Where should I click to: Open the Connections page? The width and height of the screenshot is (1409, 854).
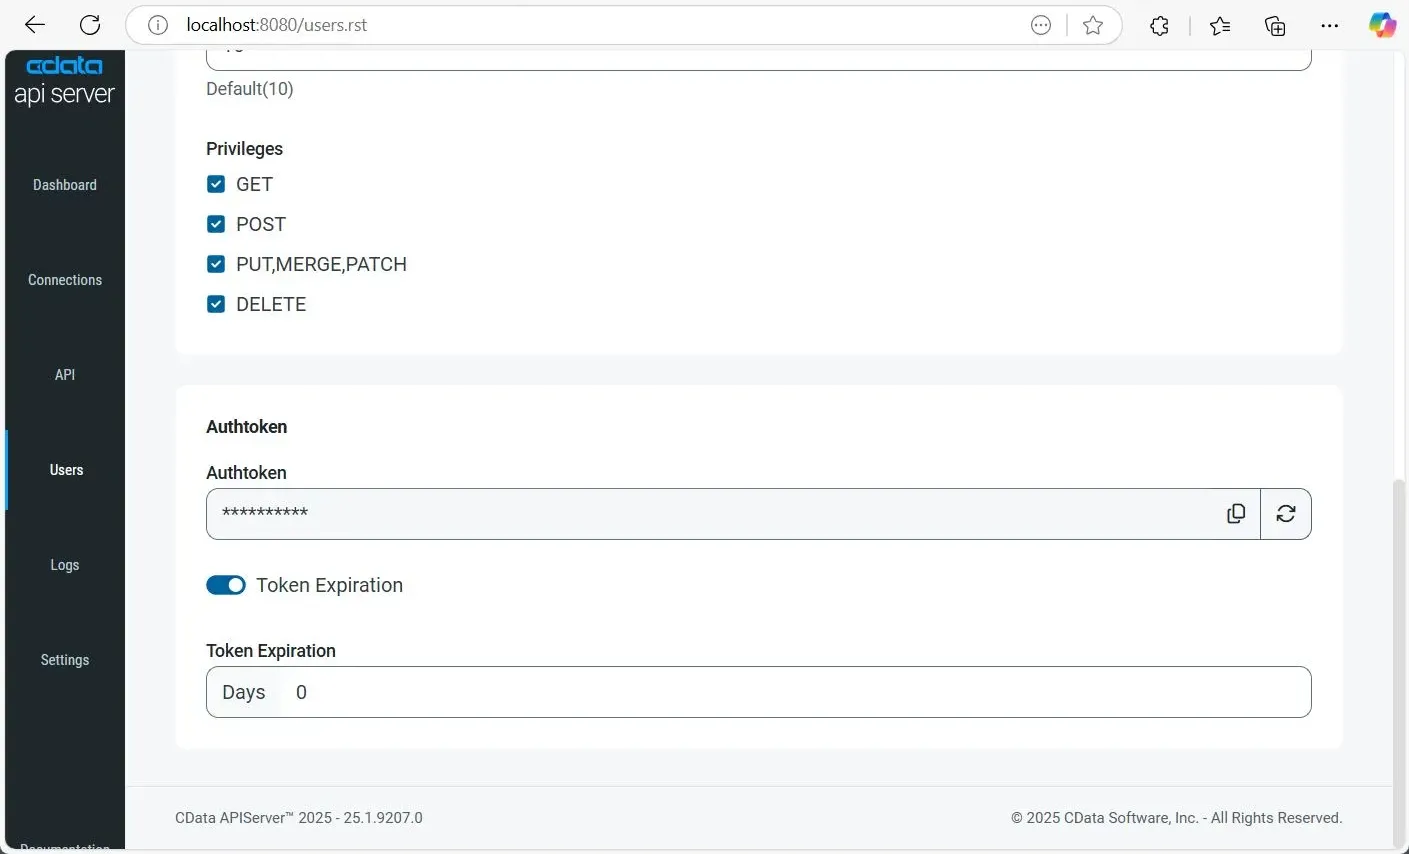coord(65,280)
